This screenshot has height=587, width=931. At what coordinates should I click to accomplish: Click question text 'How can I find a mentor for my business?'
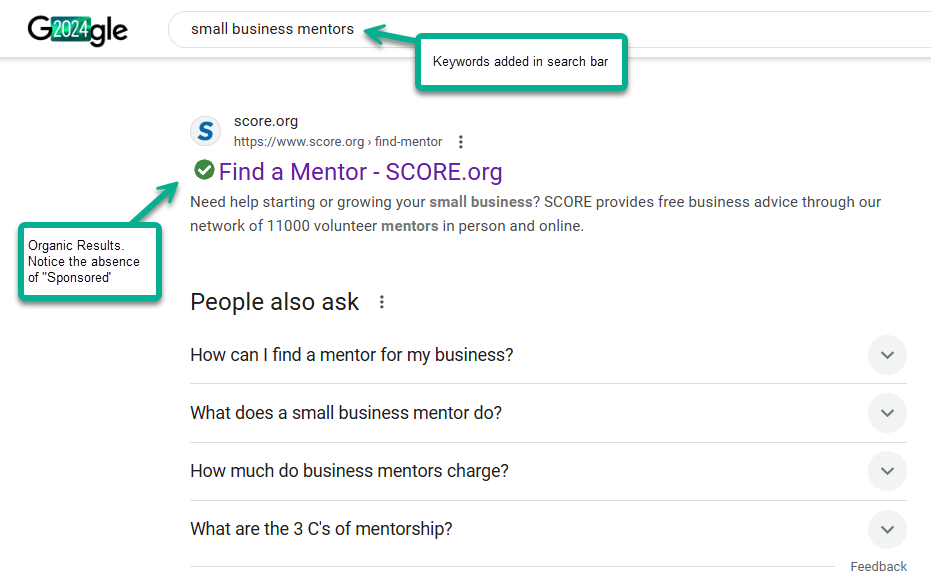pyautogui.click(x=352, y=355)
